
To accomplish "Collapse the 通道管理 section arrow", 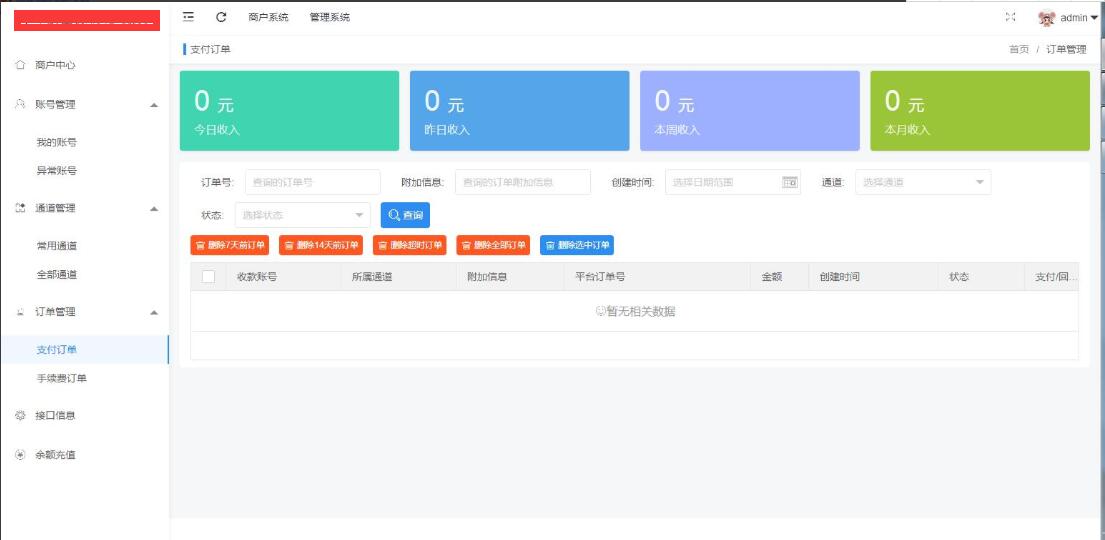I will click(x=154, y=209).
